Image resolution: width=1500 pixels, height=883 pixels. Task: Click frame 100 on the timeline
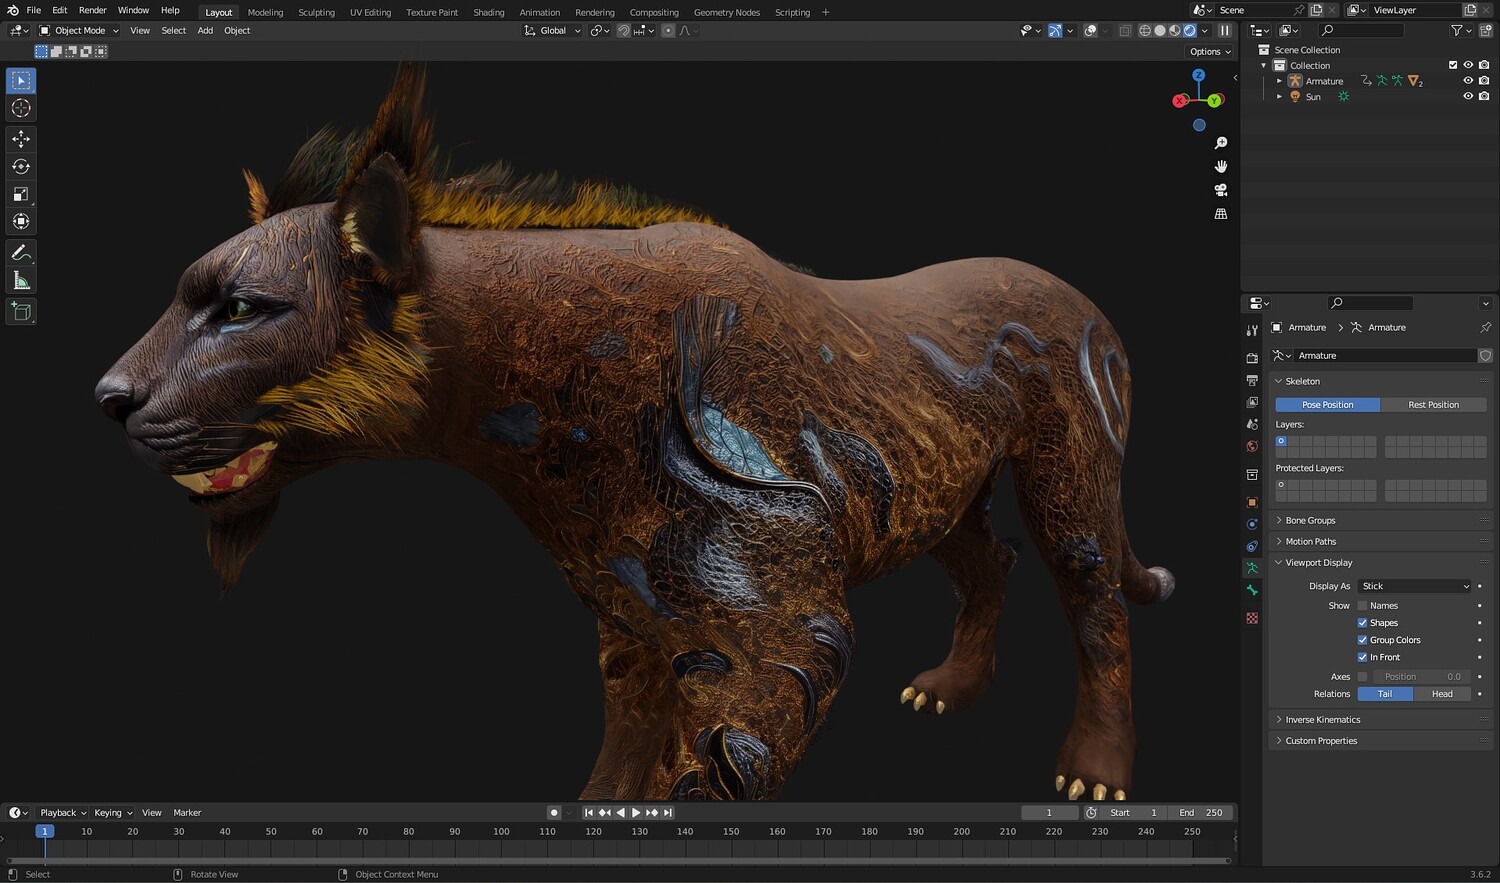(501, 832)
